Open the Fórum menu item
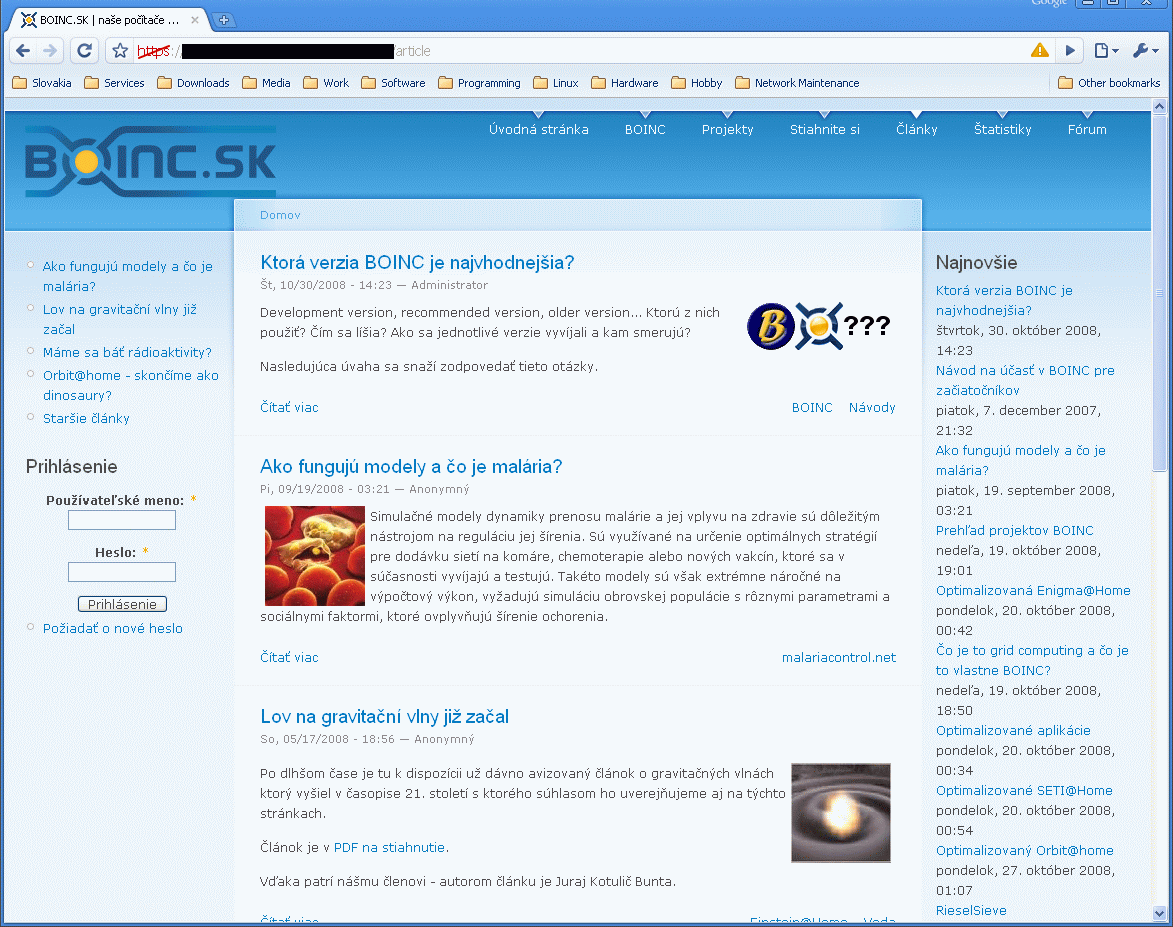The height and width of the screenshot is (927, 1173). [x=1087, y=129]
